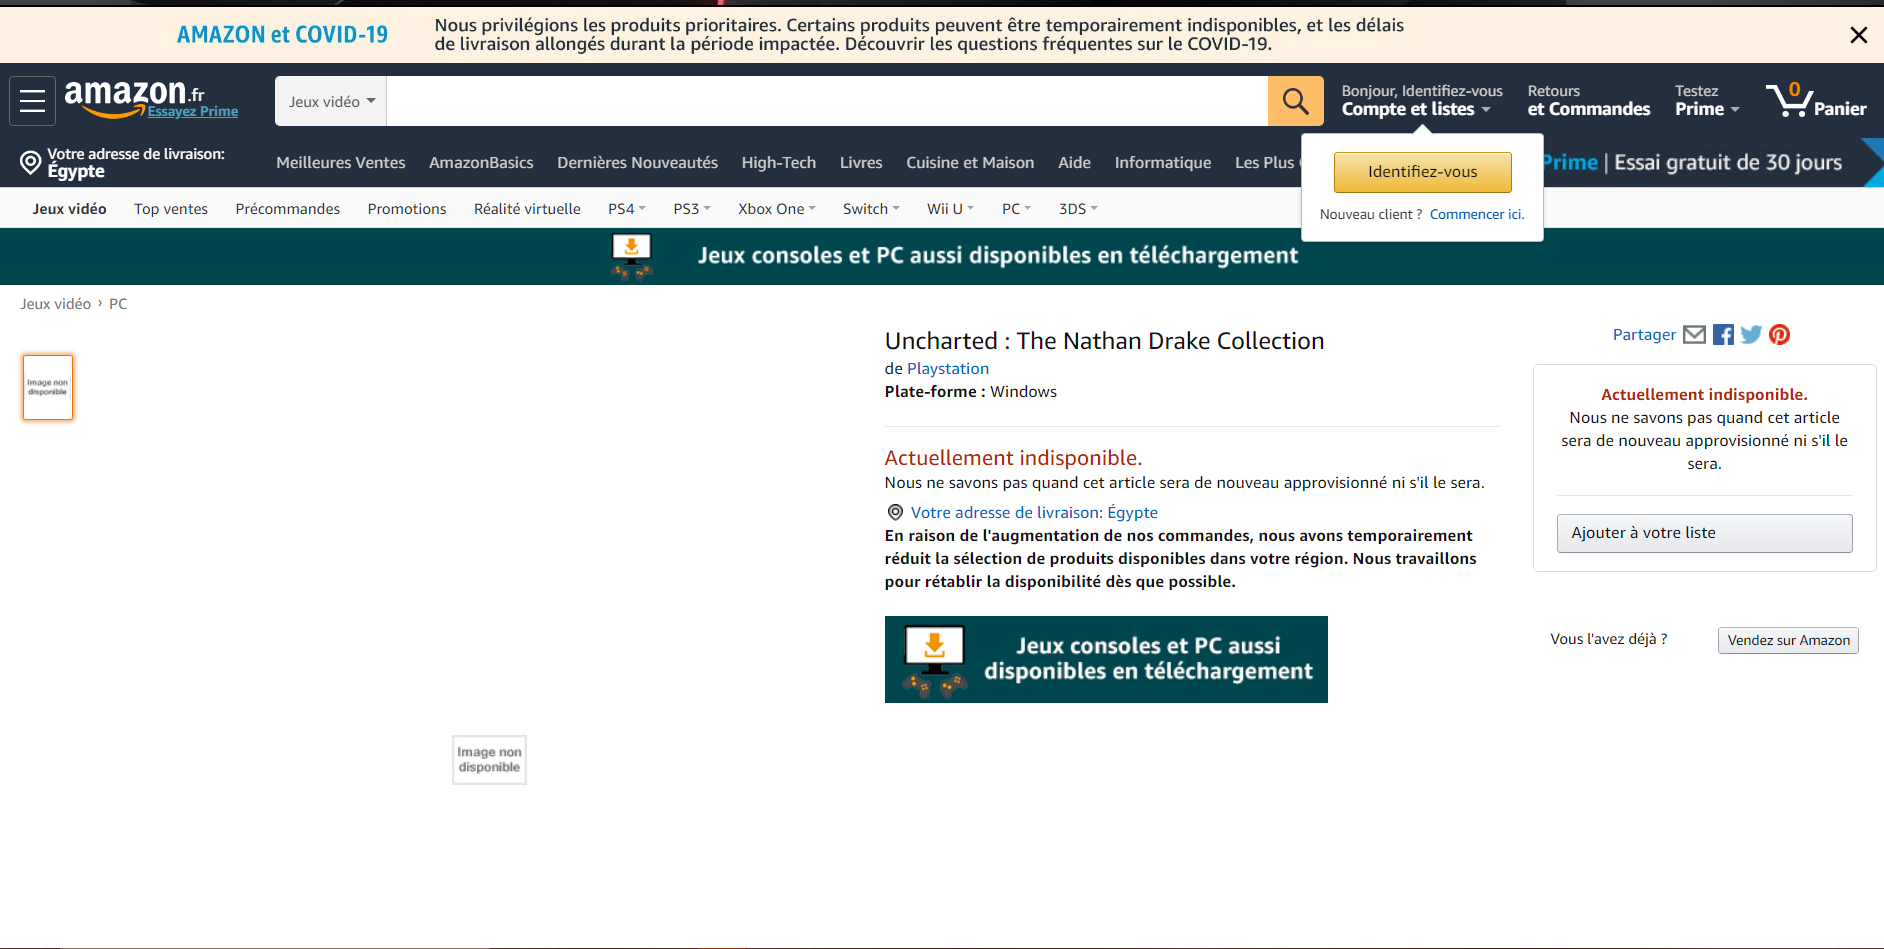Expand the Wii U submenu
The height and width of the screenshot is (949, 1884).
click(950, 209)
